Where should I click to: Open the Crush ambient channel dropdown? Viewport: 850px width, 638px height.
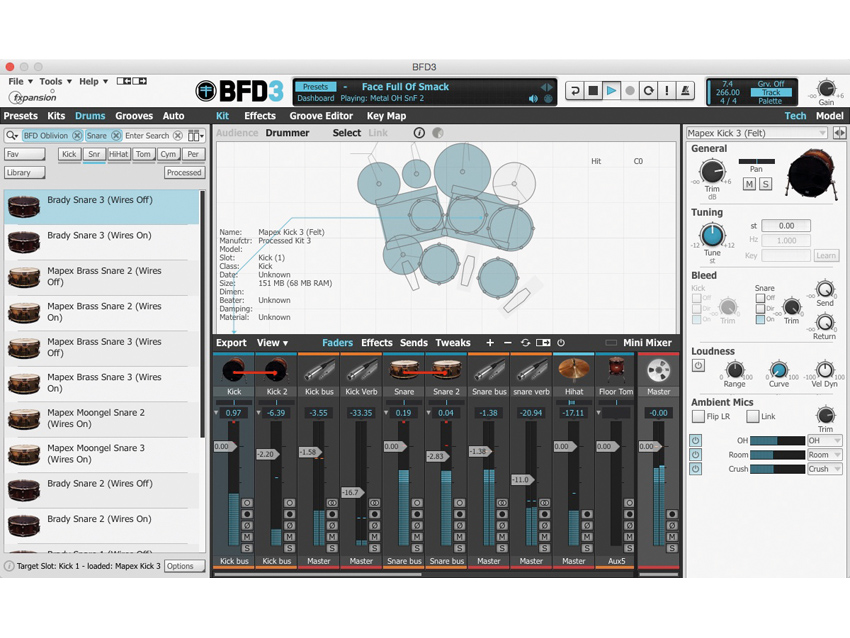[x=825, y=469]
